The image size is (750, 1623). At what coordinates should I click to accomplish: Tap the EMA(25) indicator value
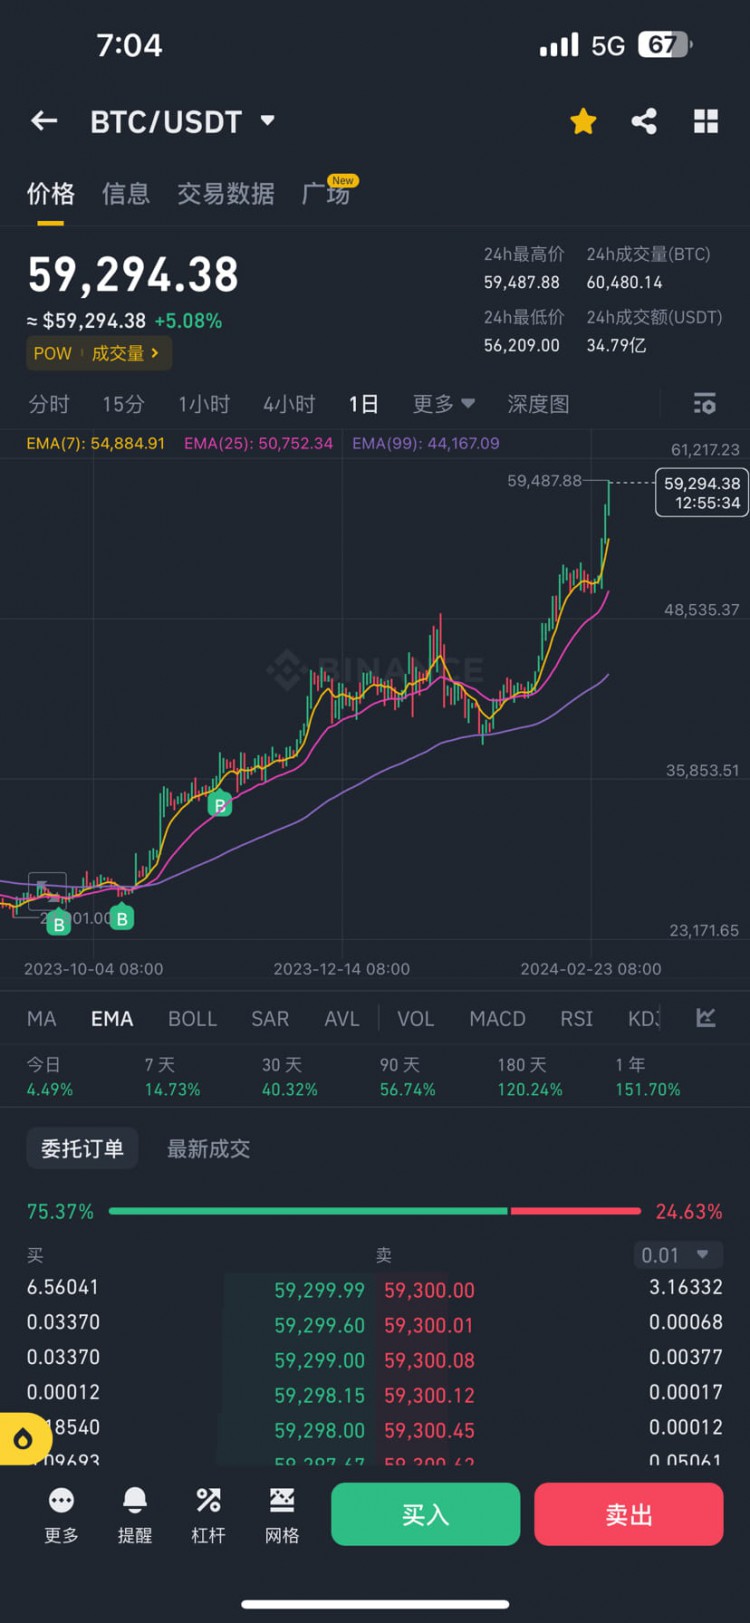pyautogui.click(x=258, y=443)
